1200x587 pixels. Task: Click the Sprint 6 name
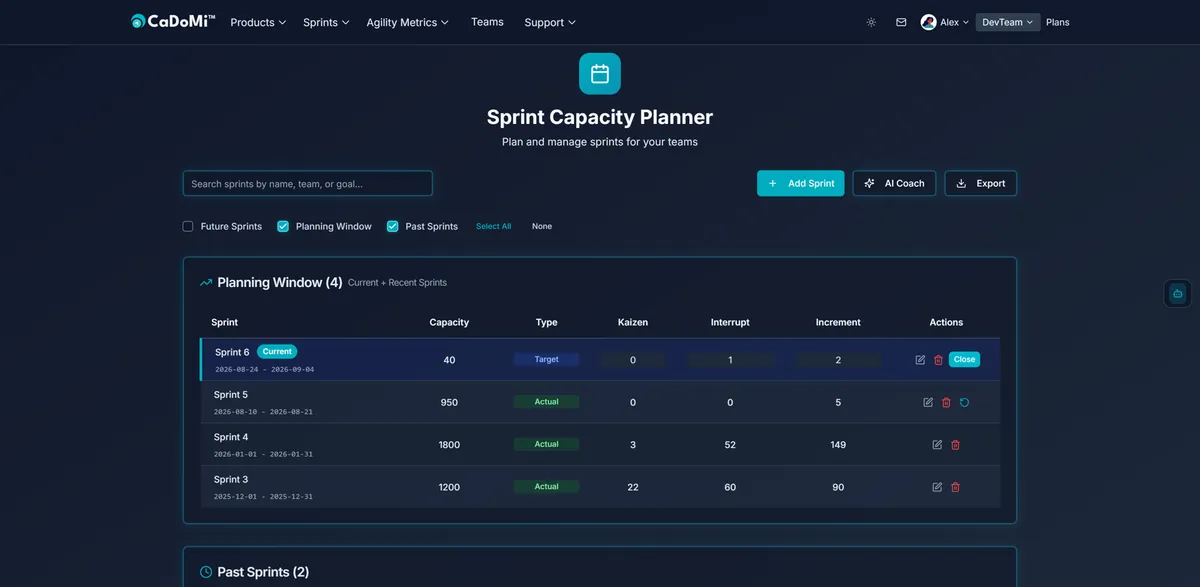point(232,352)
